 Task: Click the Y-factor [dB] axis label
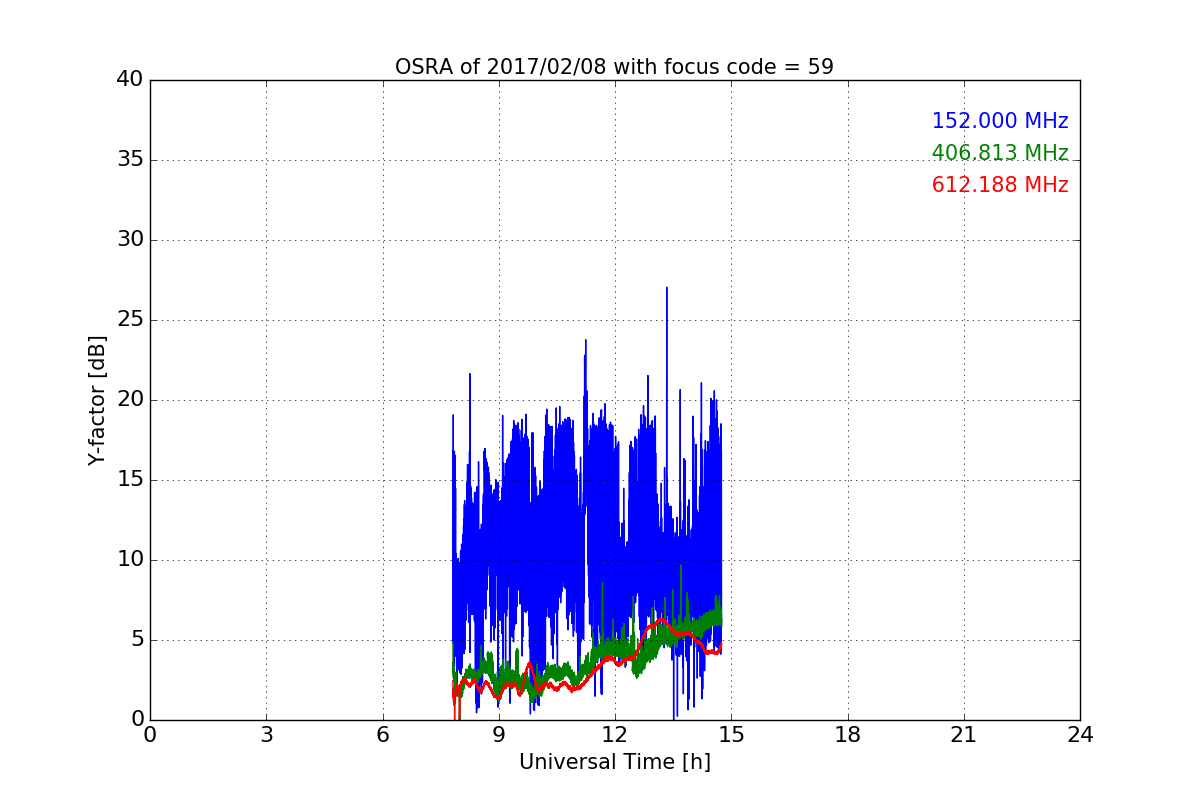(97, 400)
